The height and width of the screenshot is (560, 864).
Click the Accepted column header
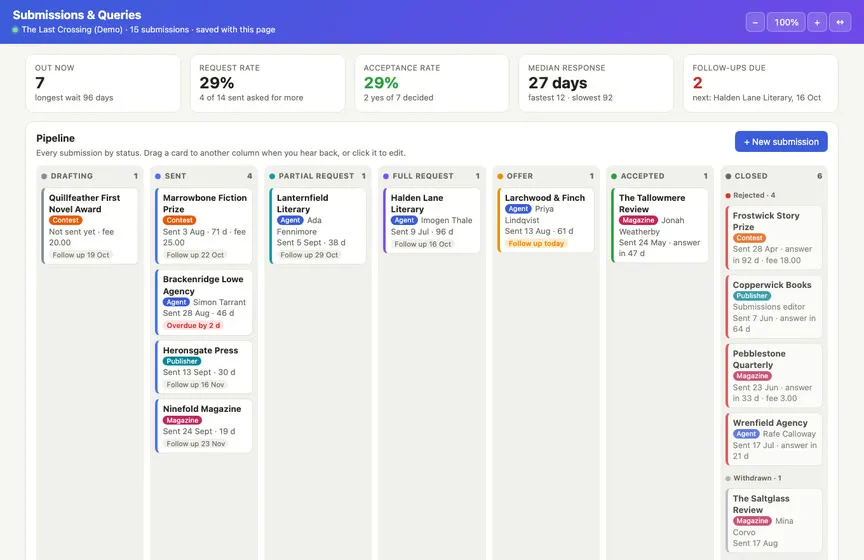pyautogui.click(x=660, y=176)
